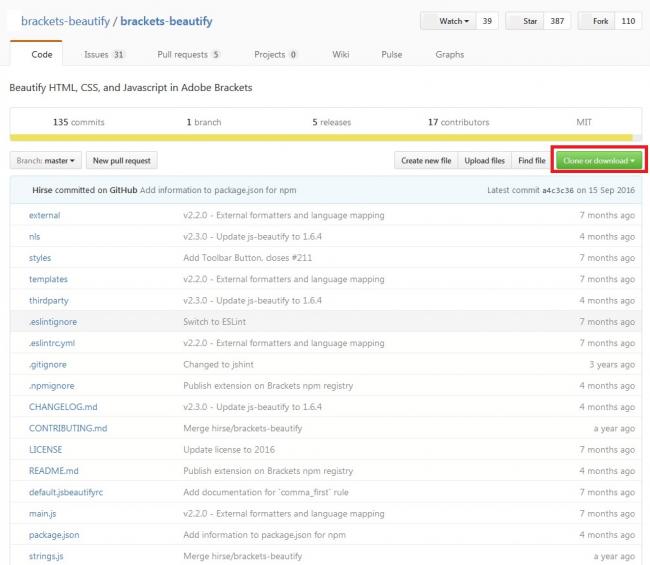Expand the Branch: master dropdown
650x565 pixels.
click(46, 160)
